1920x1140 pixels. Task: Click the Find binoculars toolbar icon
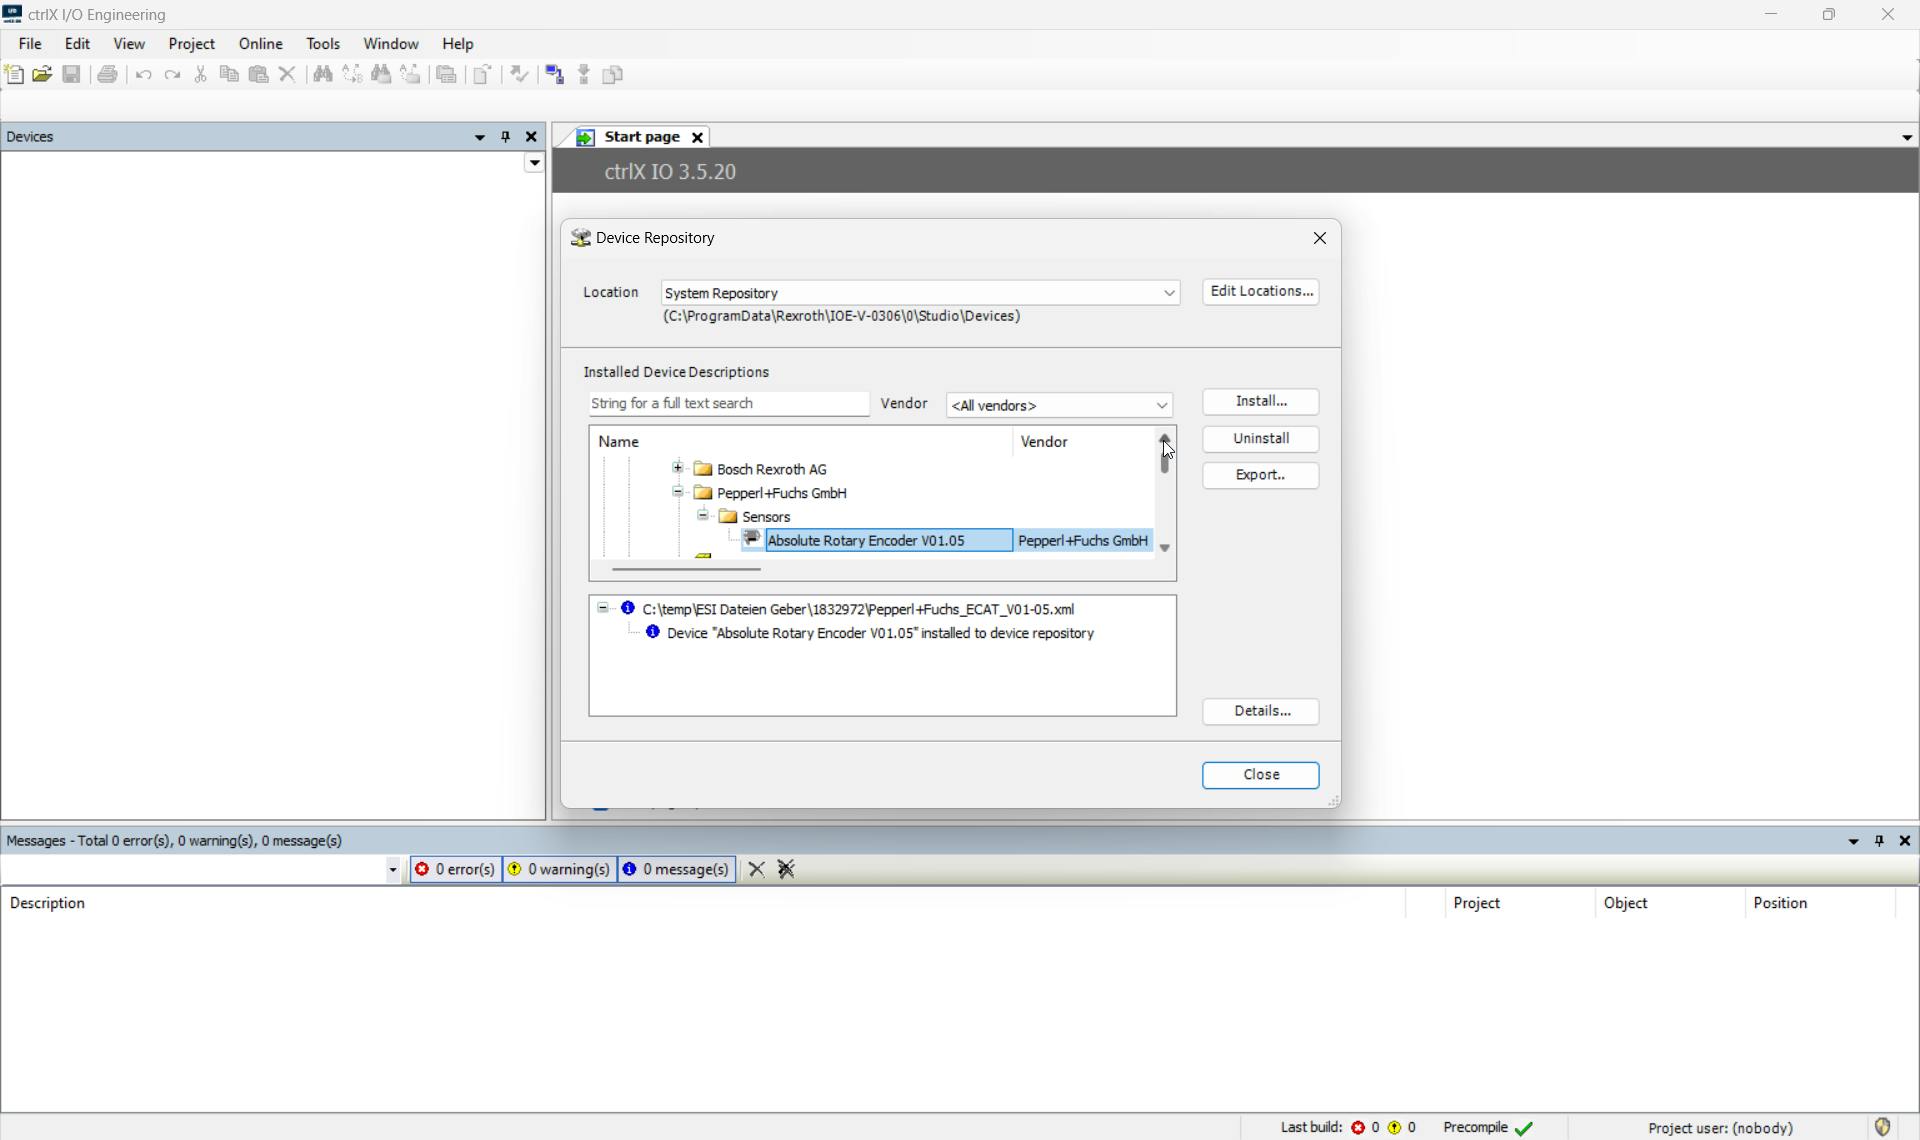pos(323,75)
